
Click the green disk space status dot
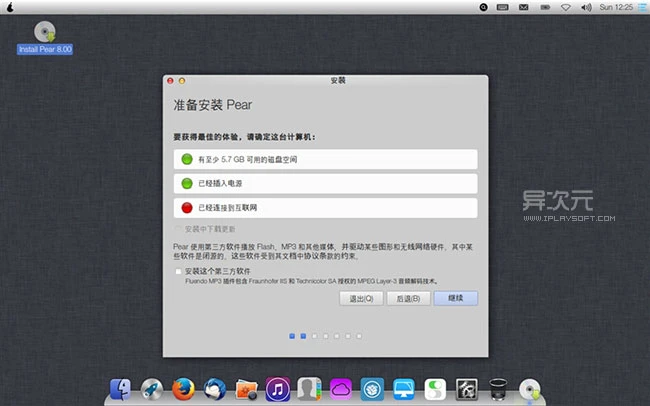point(187,159)
